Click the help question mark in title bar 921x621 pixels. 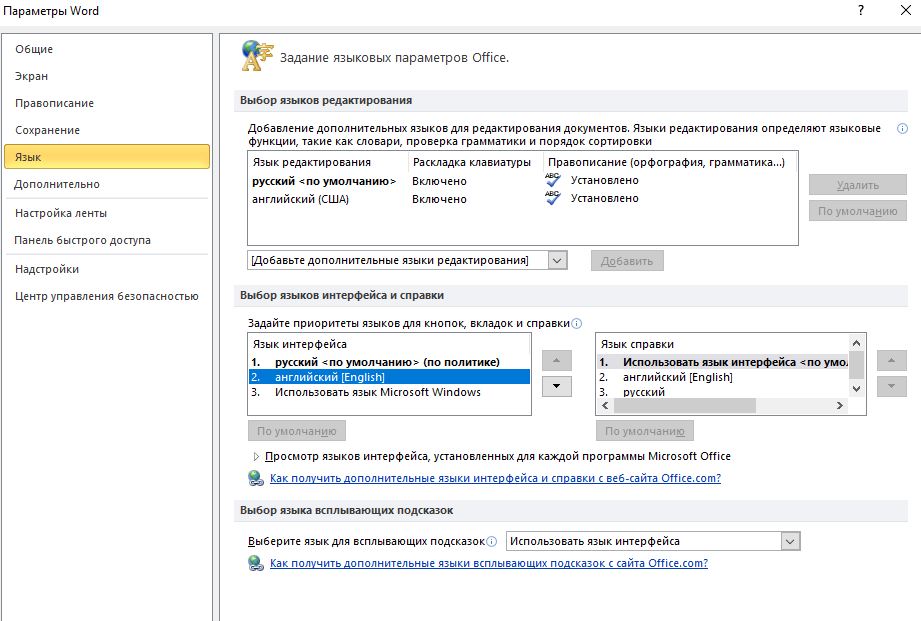point(861,10)
